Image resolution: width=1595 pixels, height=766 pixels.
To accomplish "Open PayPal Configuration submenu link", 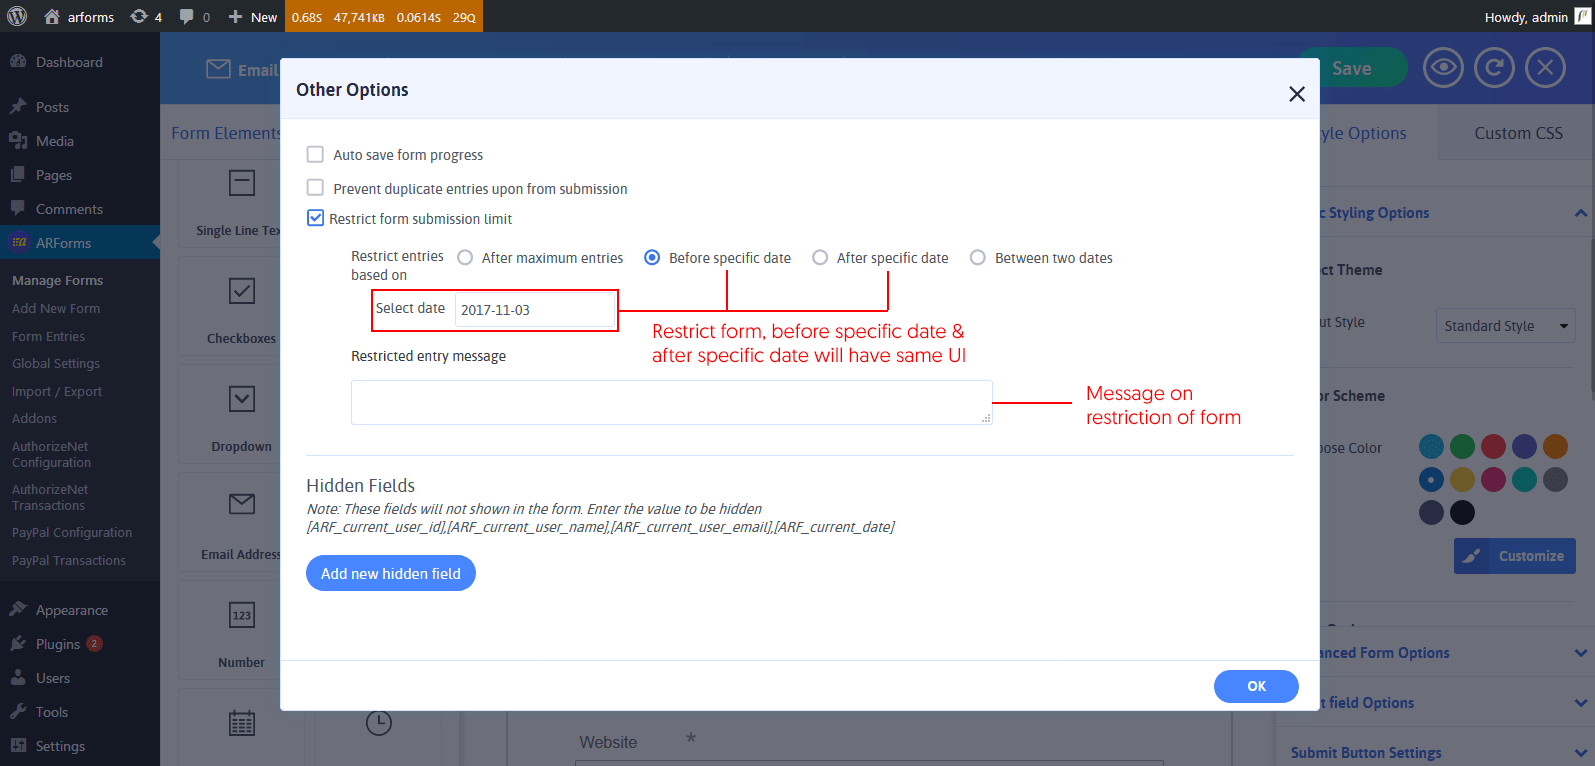I will point(72,533).
